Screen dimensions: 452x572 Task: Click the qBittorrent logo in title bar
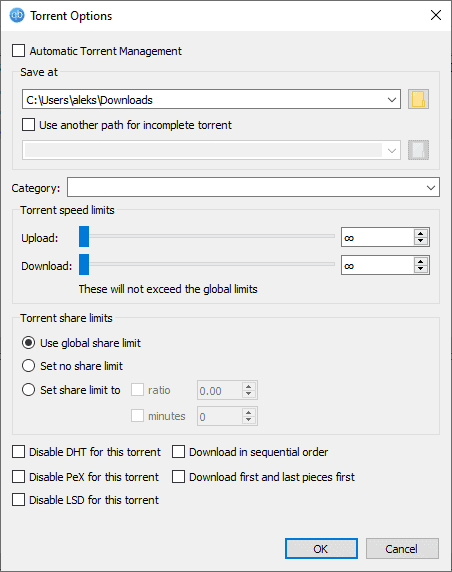[x=17, y=15]
